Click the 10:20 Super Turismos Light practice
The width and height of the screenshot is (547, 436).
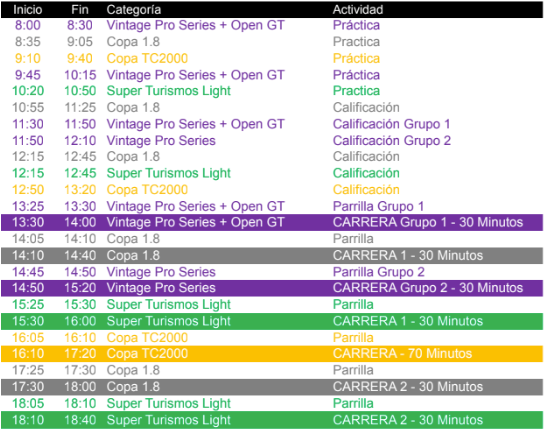tap(272, 91)
